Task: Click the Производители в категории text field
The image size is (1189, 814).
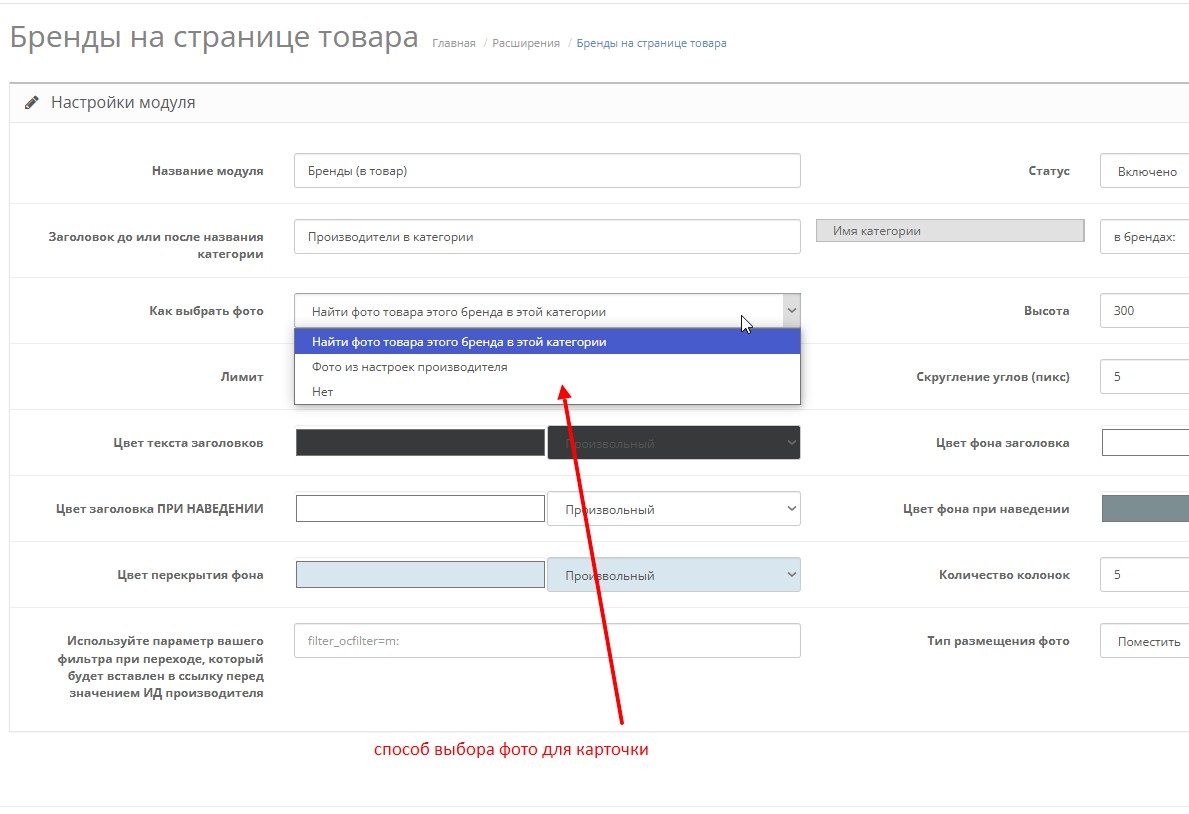Action: click(547, 237)
